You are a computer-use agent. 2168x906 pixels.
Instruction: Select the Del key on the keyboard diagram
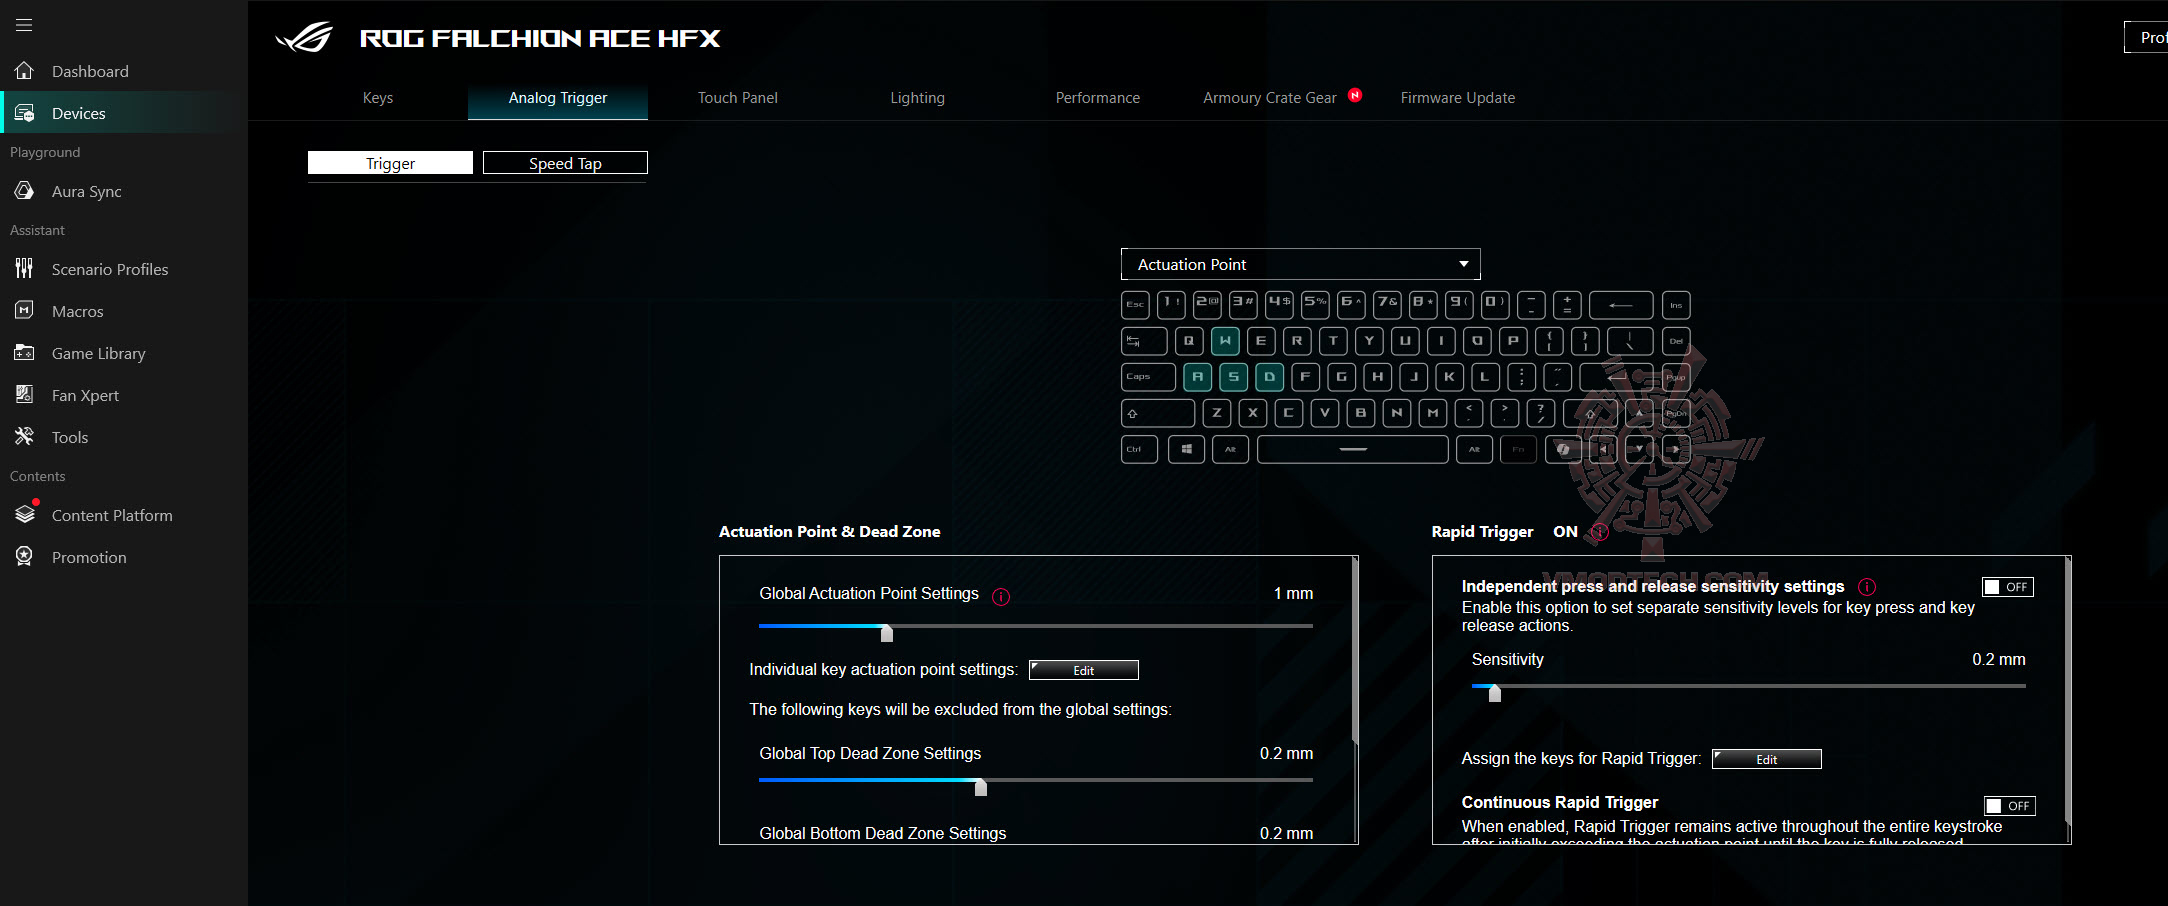tap(1676, 341)
